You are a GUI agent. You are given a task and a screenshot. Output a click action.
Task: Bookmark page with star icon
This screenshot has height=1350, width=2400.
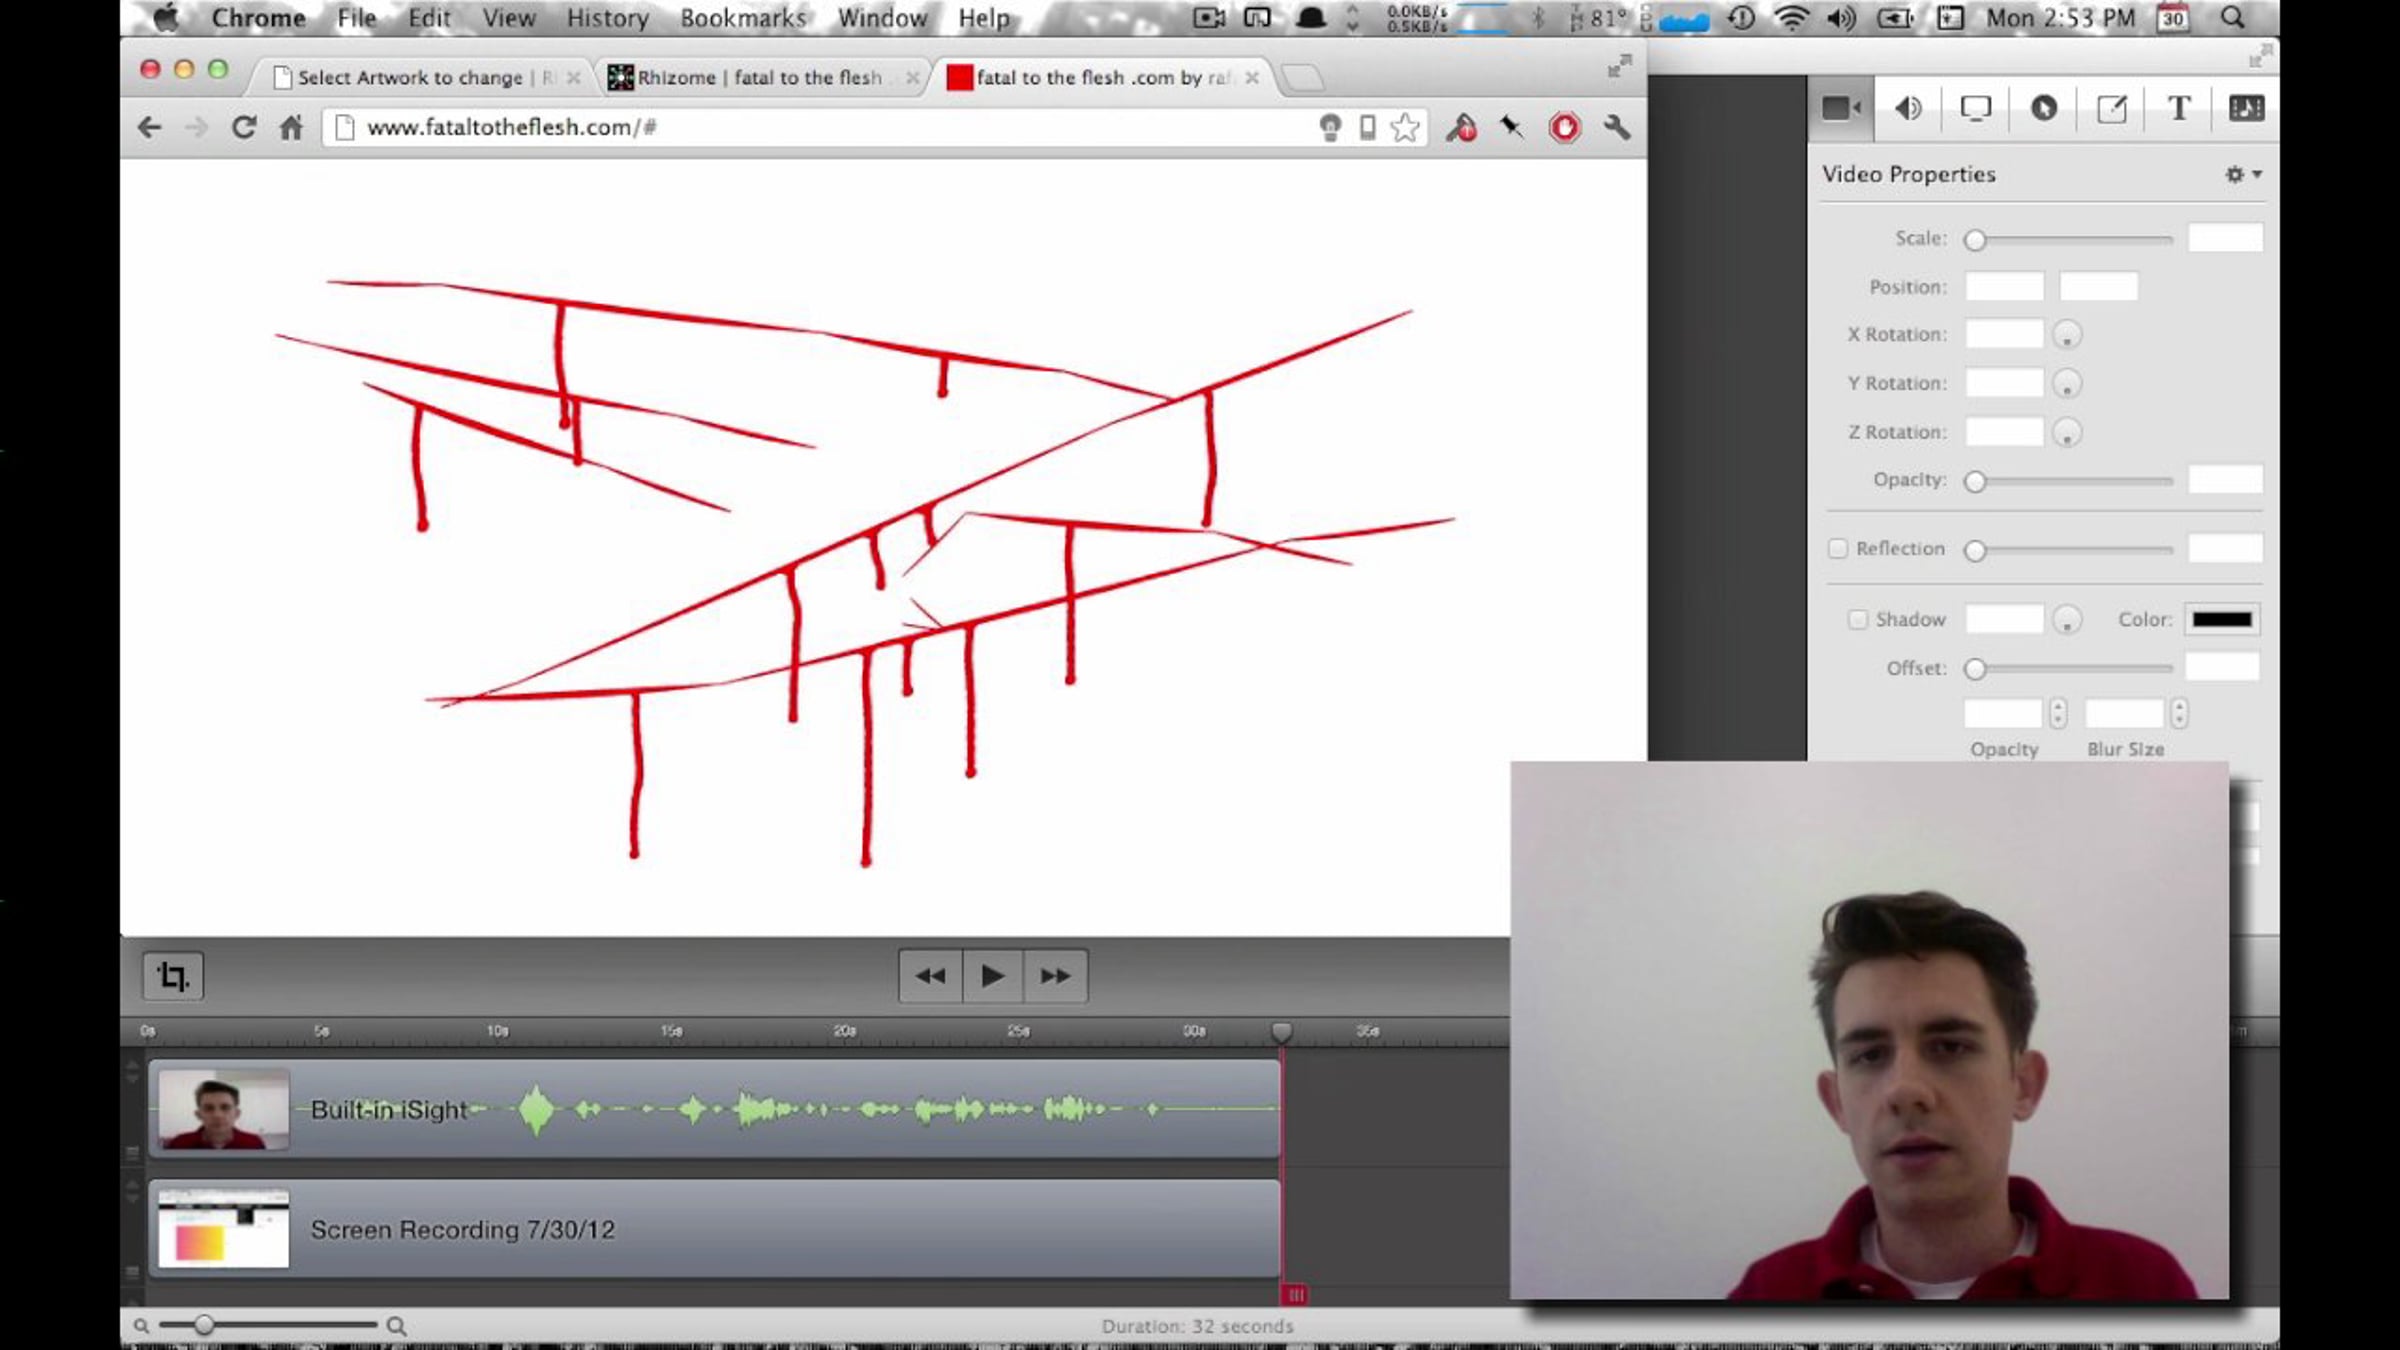tap(1405, 127)
